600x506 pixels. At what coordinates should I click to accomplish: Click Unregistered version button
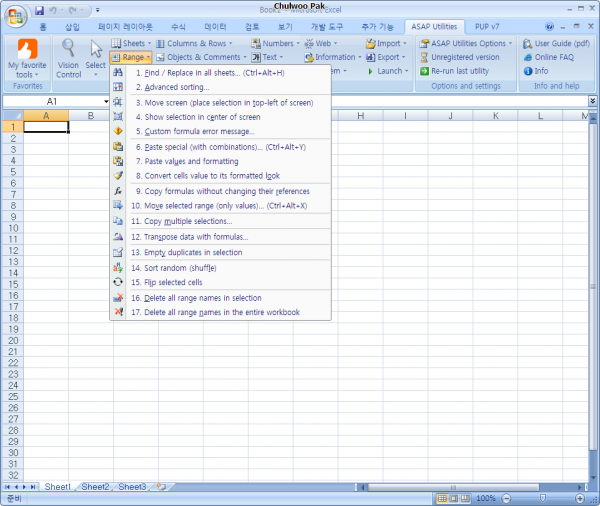[x=460, y=57]
